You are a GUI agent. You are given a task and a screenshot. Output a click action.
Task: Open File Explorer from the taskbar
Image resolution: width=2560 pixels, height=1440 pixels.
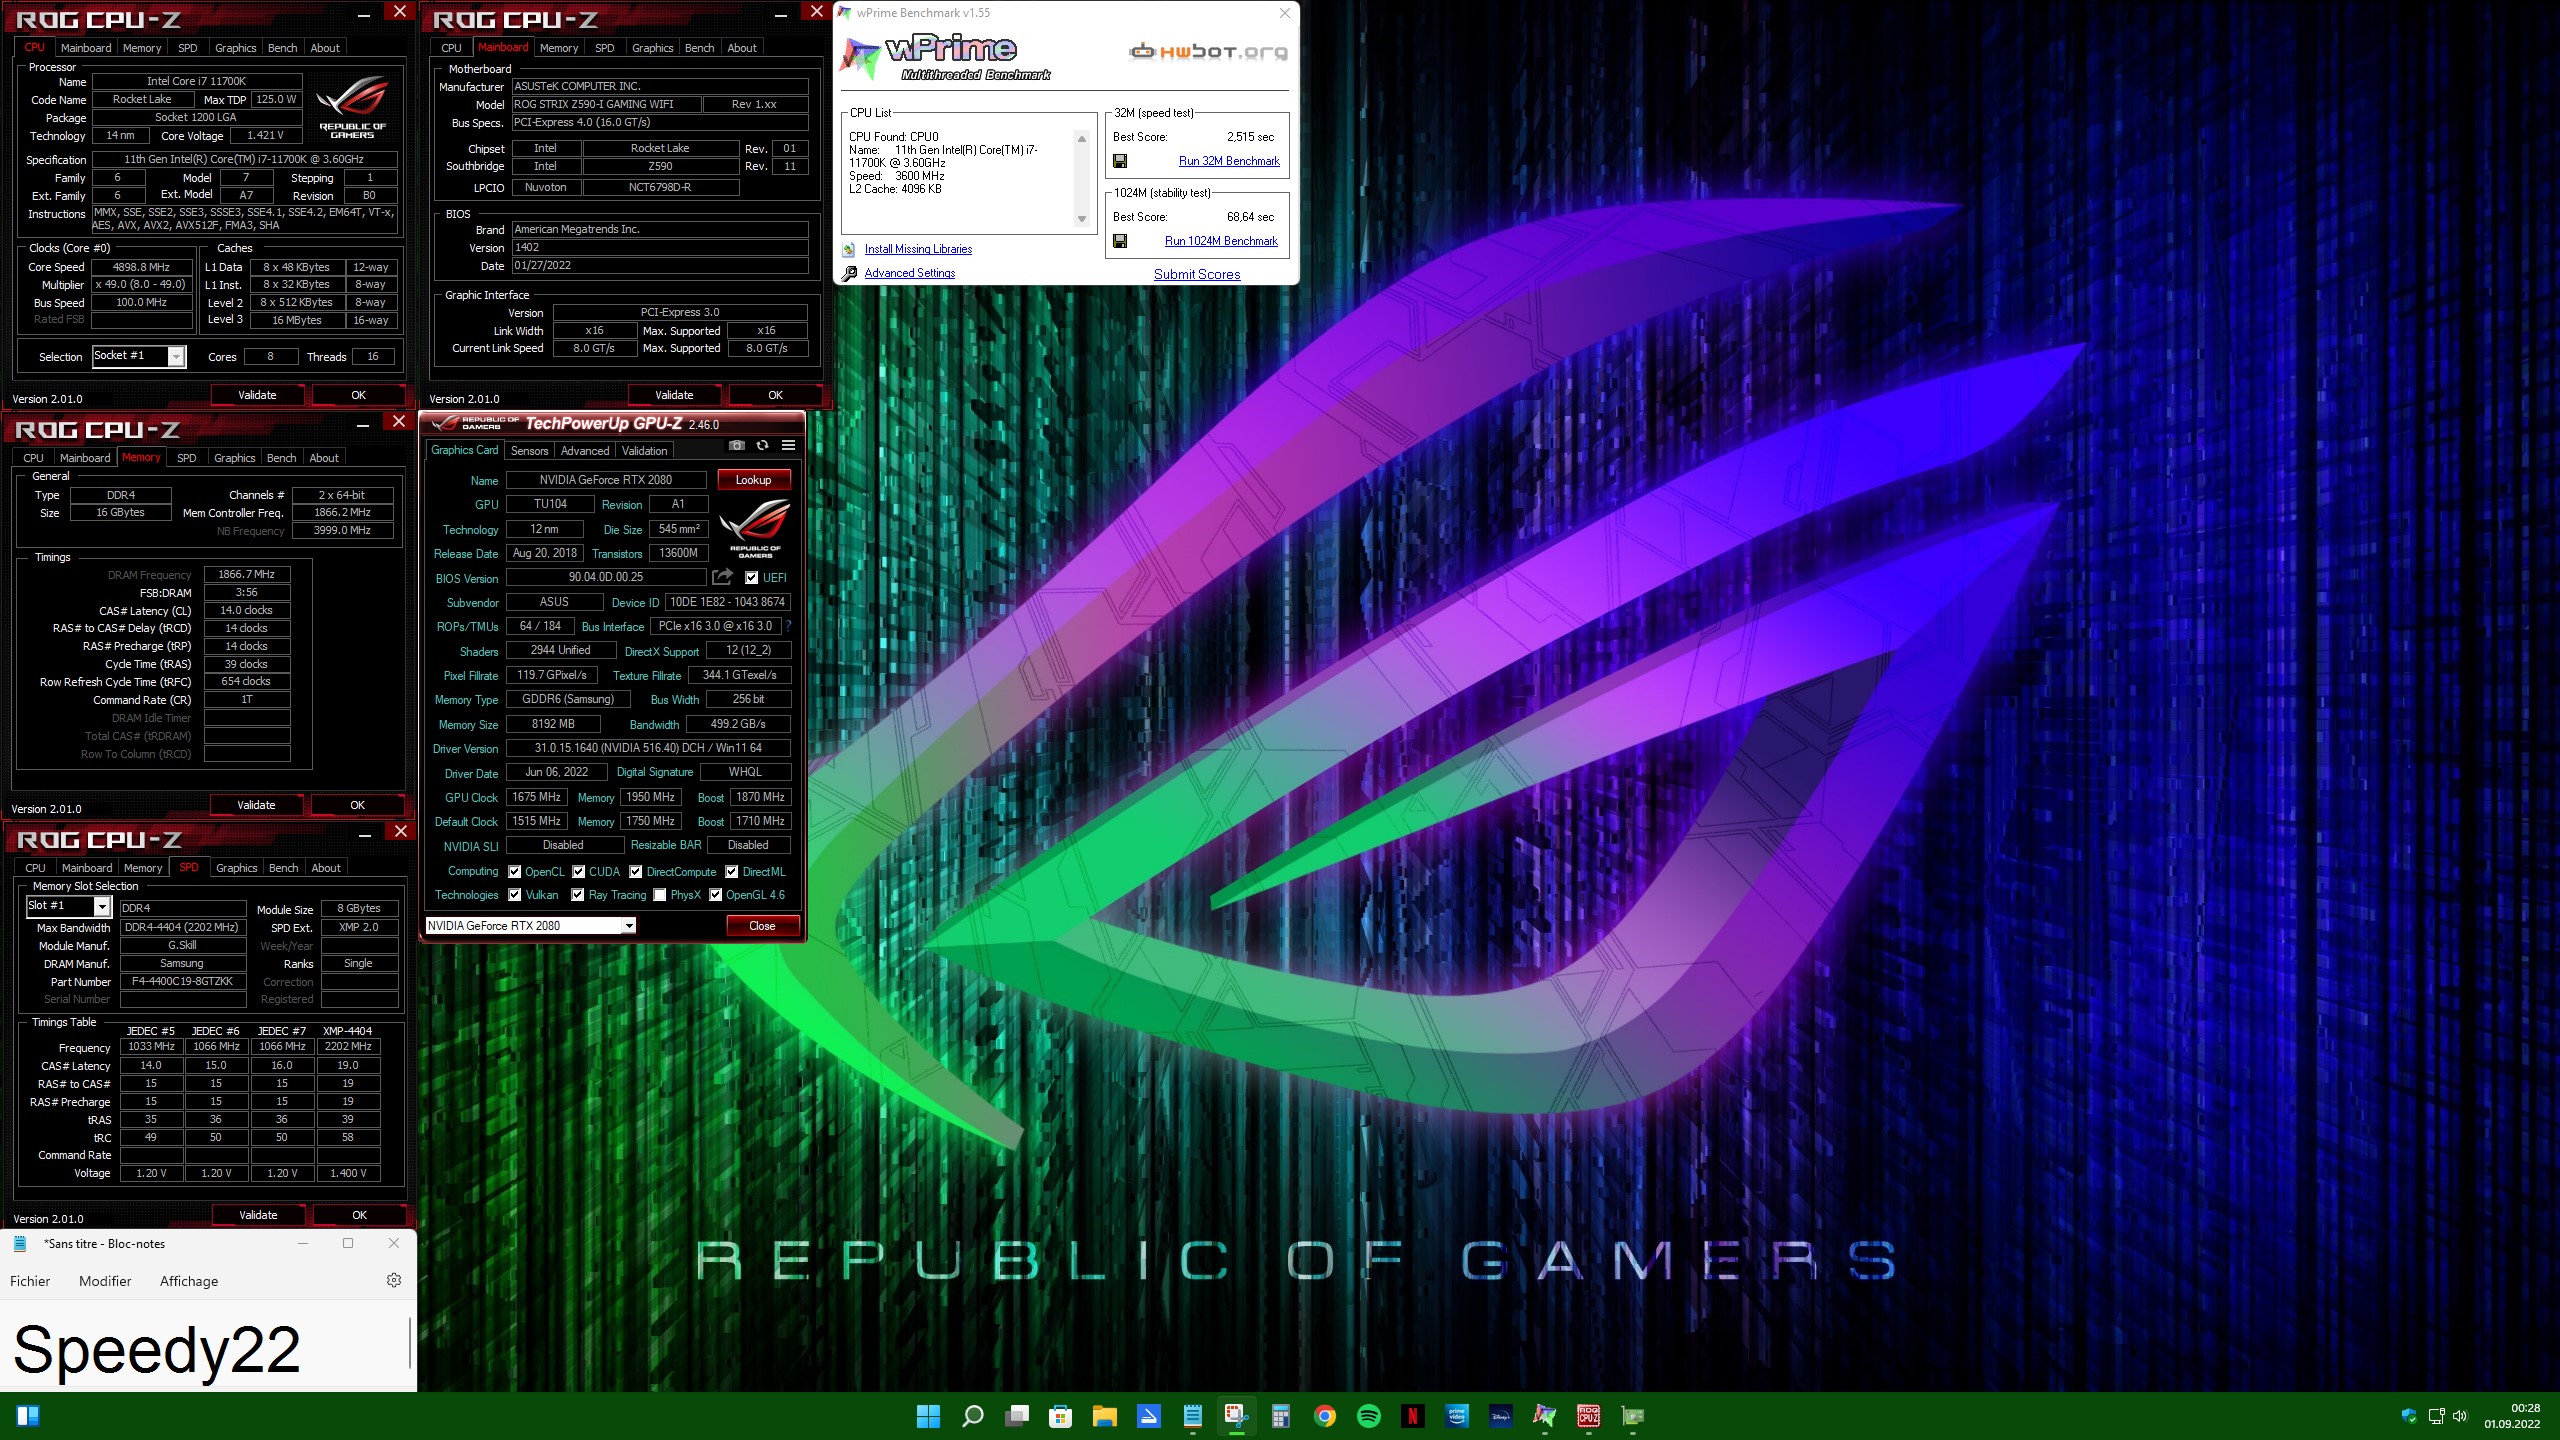point(1105,1416)
